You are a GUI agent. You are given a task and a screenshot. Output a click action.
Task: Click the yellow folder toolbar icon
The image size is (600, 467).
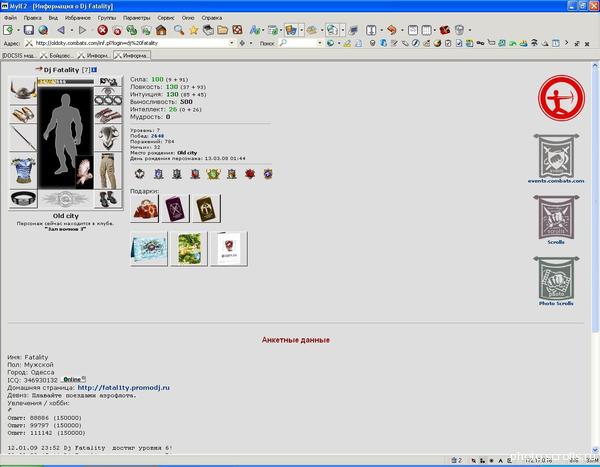coord(223,30)
